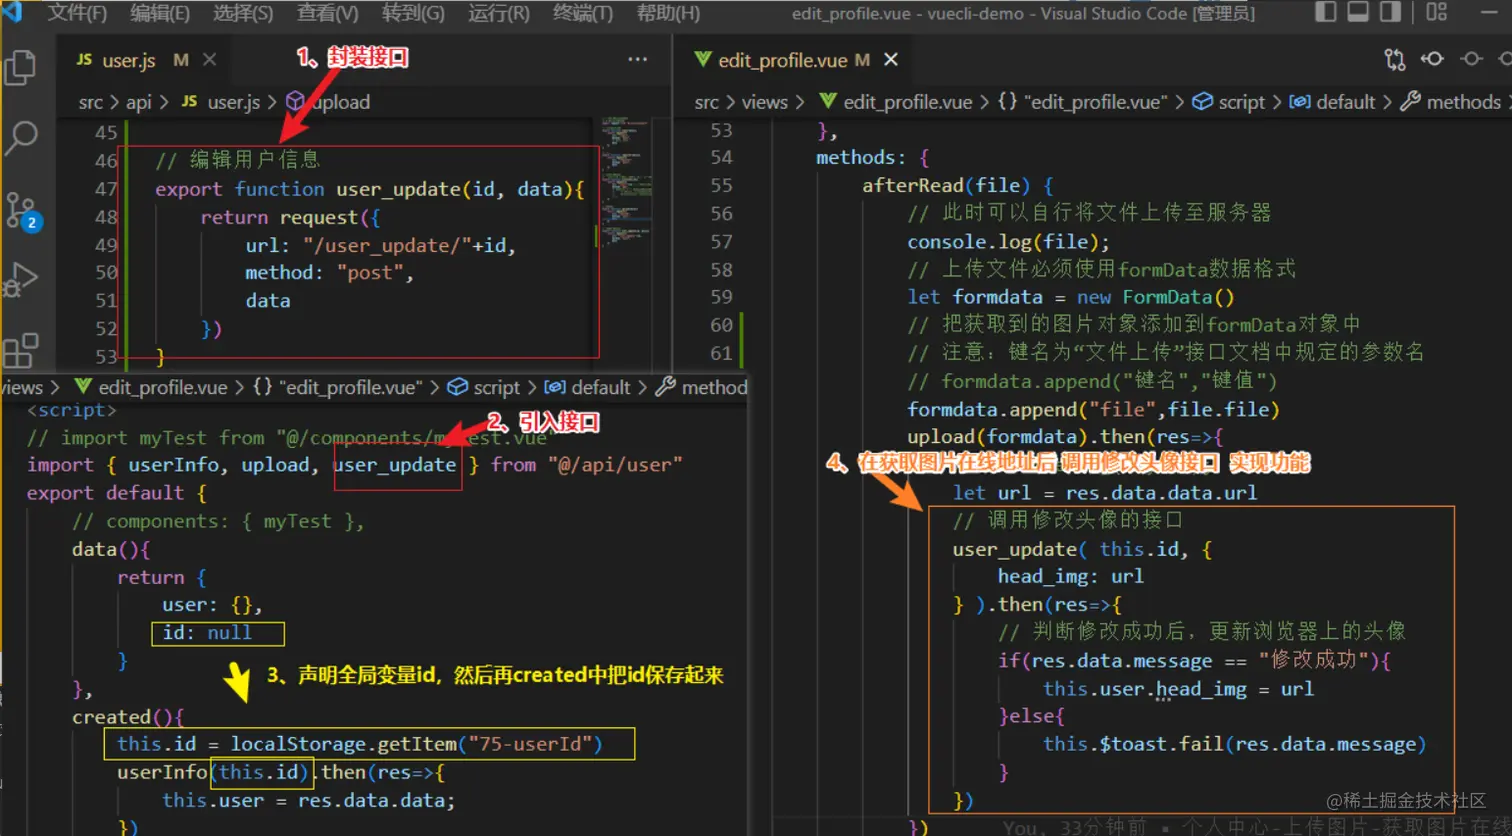Open the 选择(S) menu

243,13
